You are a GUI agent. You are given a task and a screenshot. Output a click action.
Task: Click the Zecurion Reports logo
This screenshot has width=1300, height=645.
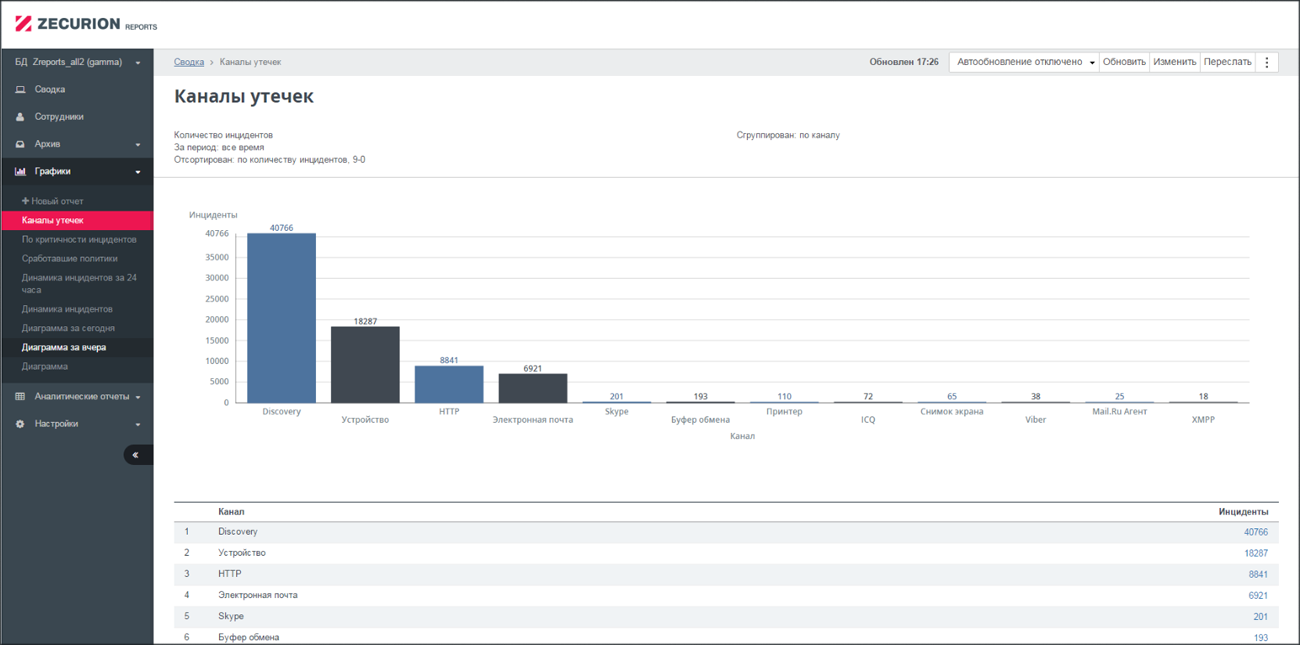(x=86, y=24)
